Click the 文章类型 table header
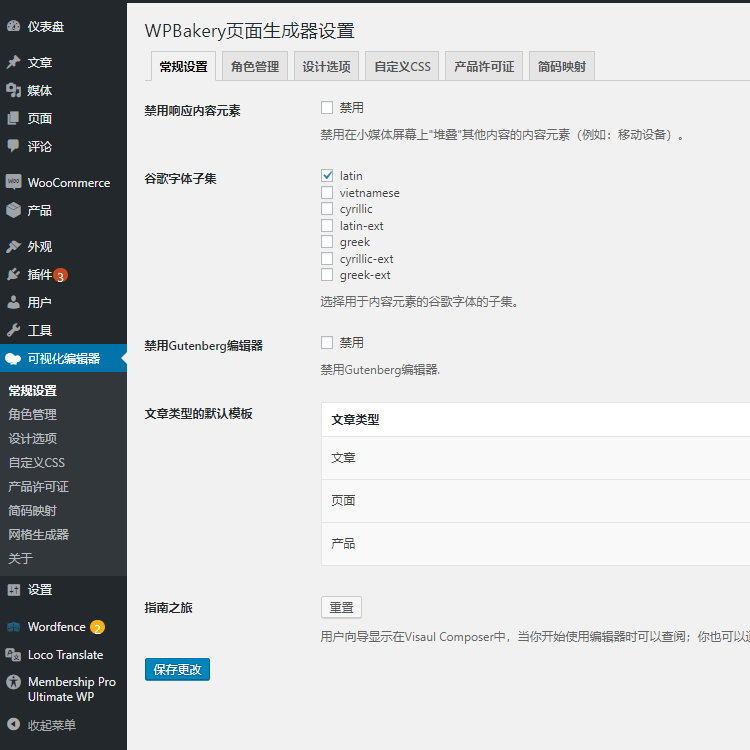The width and height of the screenshot is (750, 750). pyautogui.click(x=536, y=419)
